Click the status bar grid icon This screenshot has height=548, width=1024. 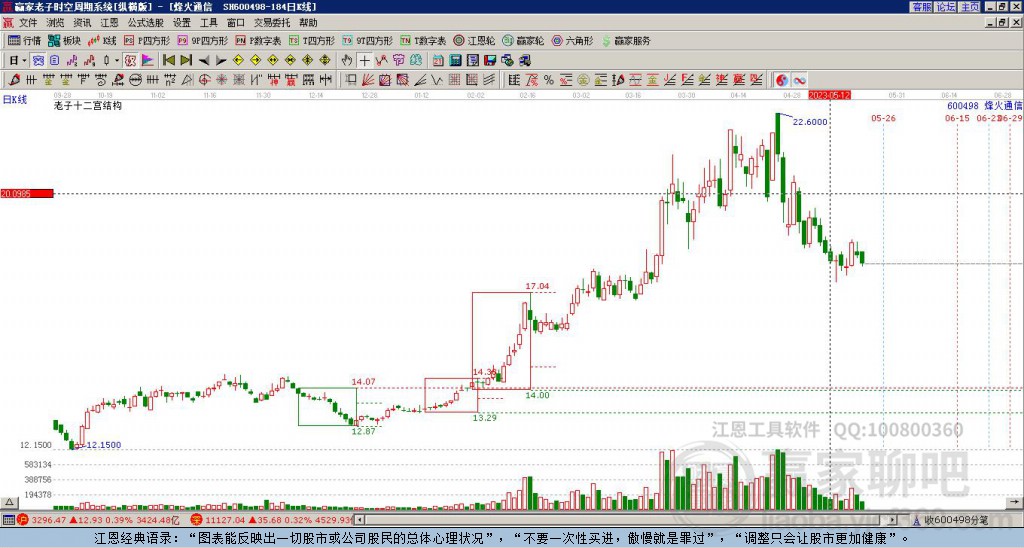8,520
